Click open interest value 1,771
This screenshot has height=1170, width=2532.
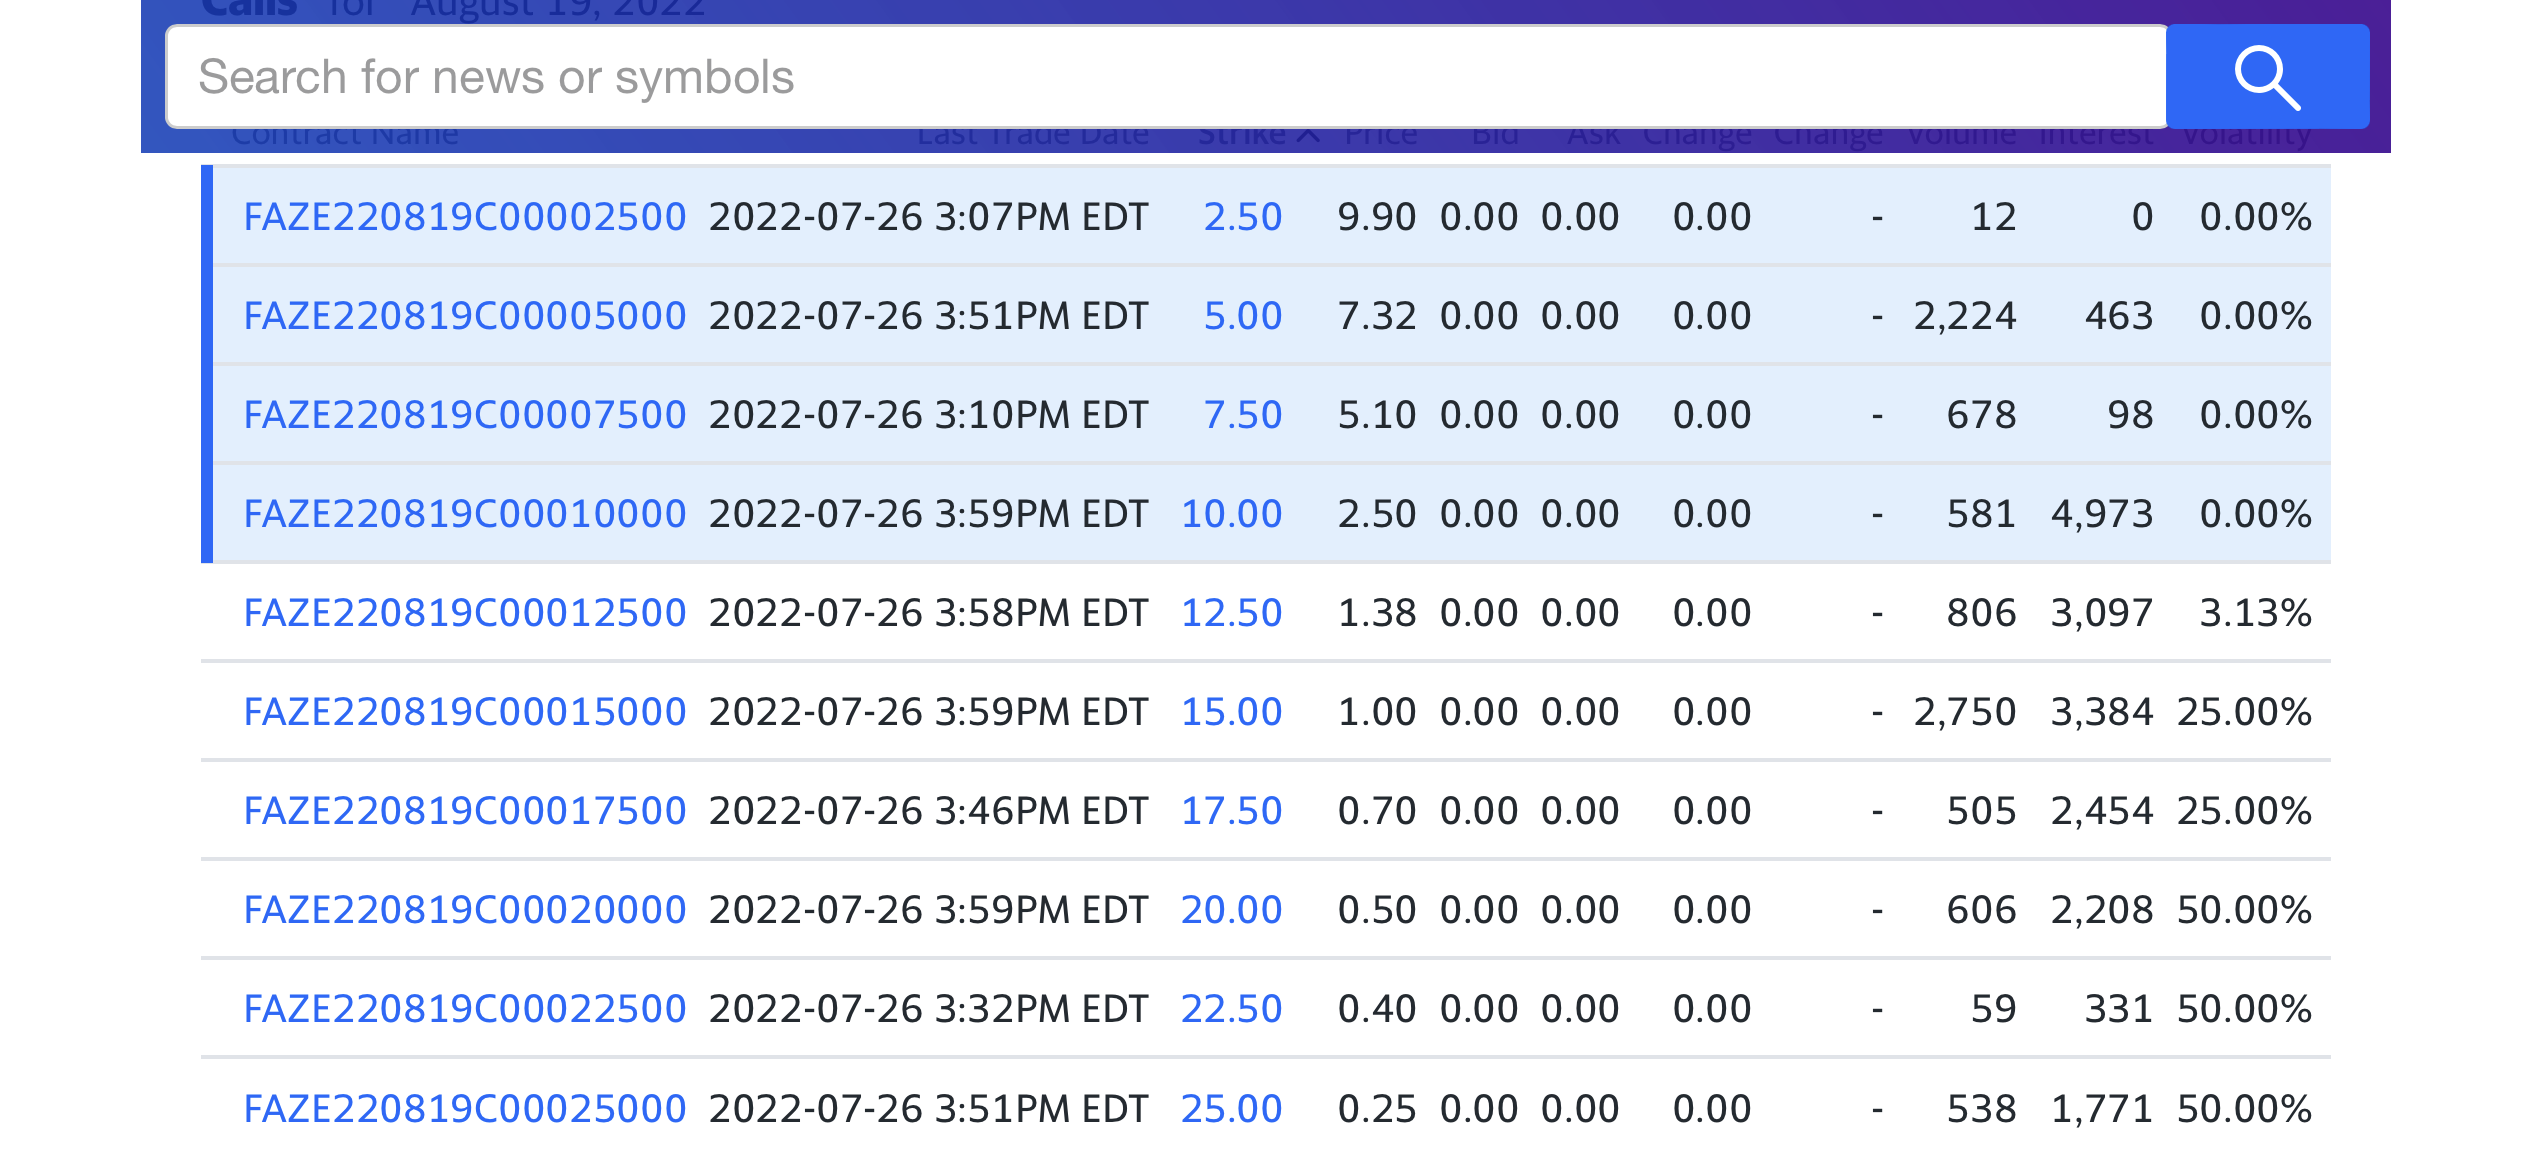coord(2102,1109)
